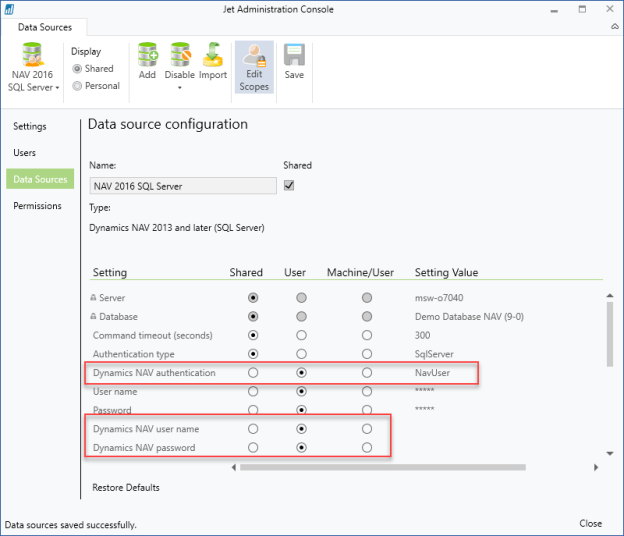
Task: Minimize the Jet Administration Console window
Action: pyautogui.click(x=554, y=10)
